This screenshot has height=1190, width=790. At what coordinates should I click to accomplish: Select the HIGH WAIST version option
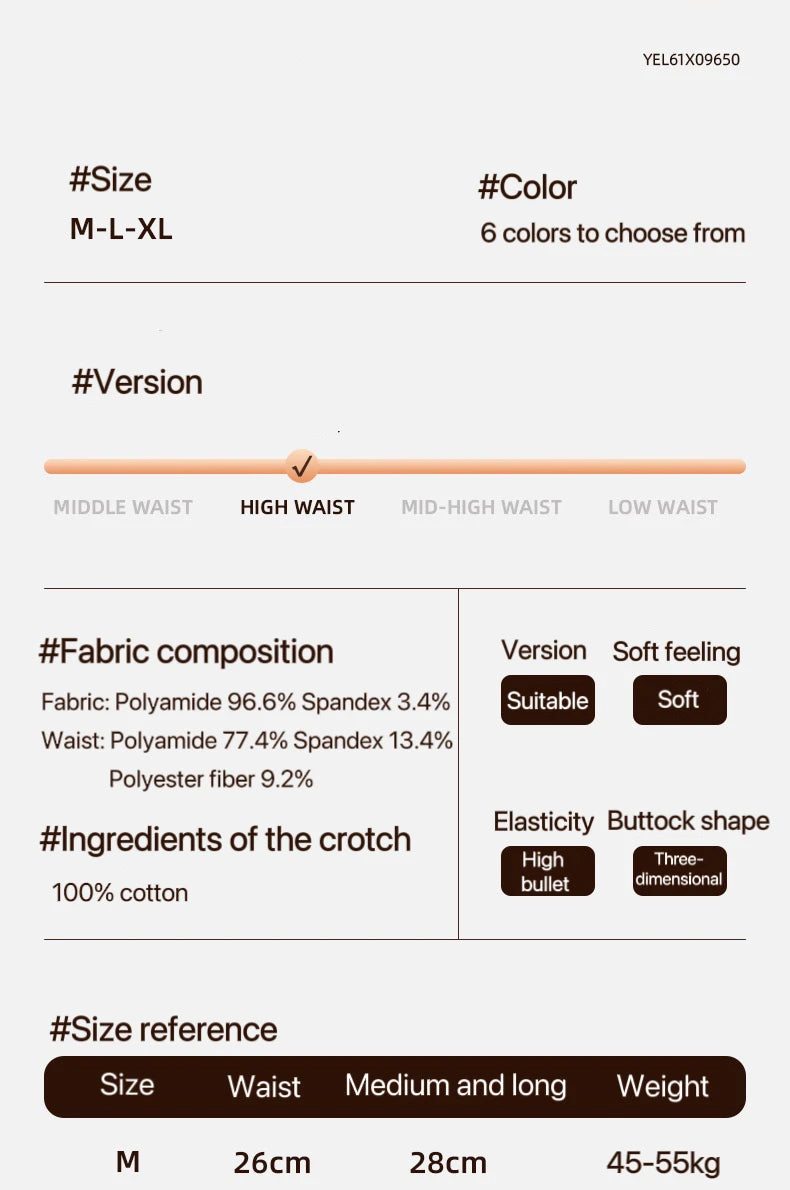click(297, 507)
